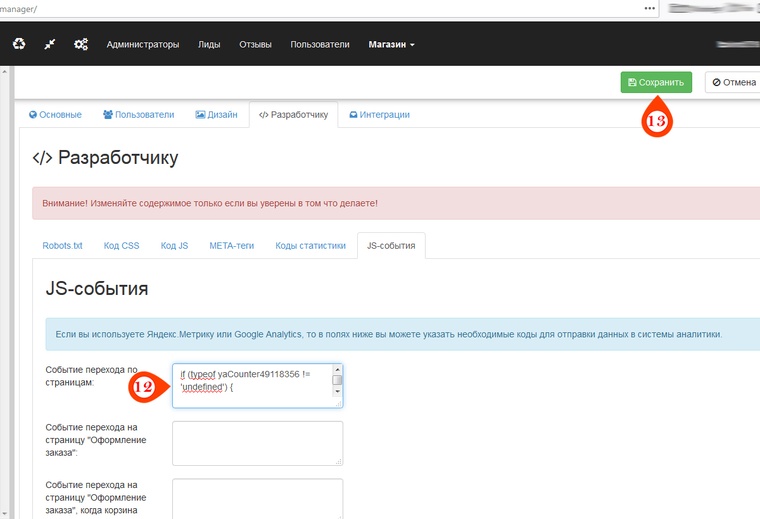Switch to the Коды статистики sub-tab

pos(310,245)
